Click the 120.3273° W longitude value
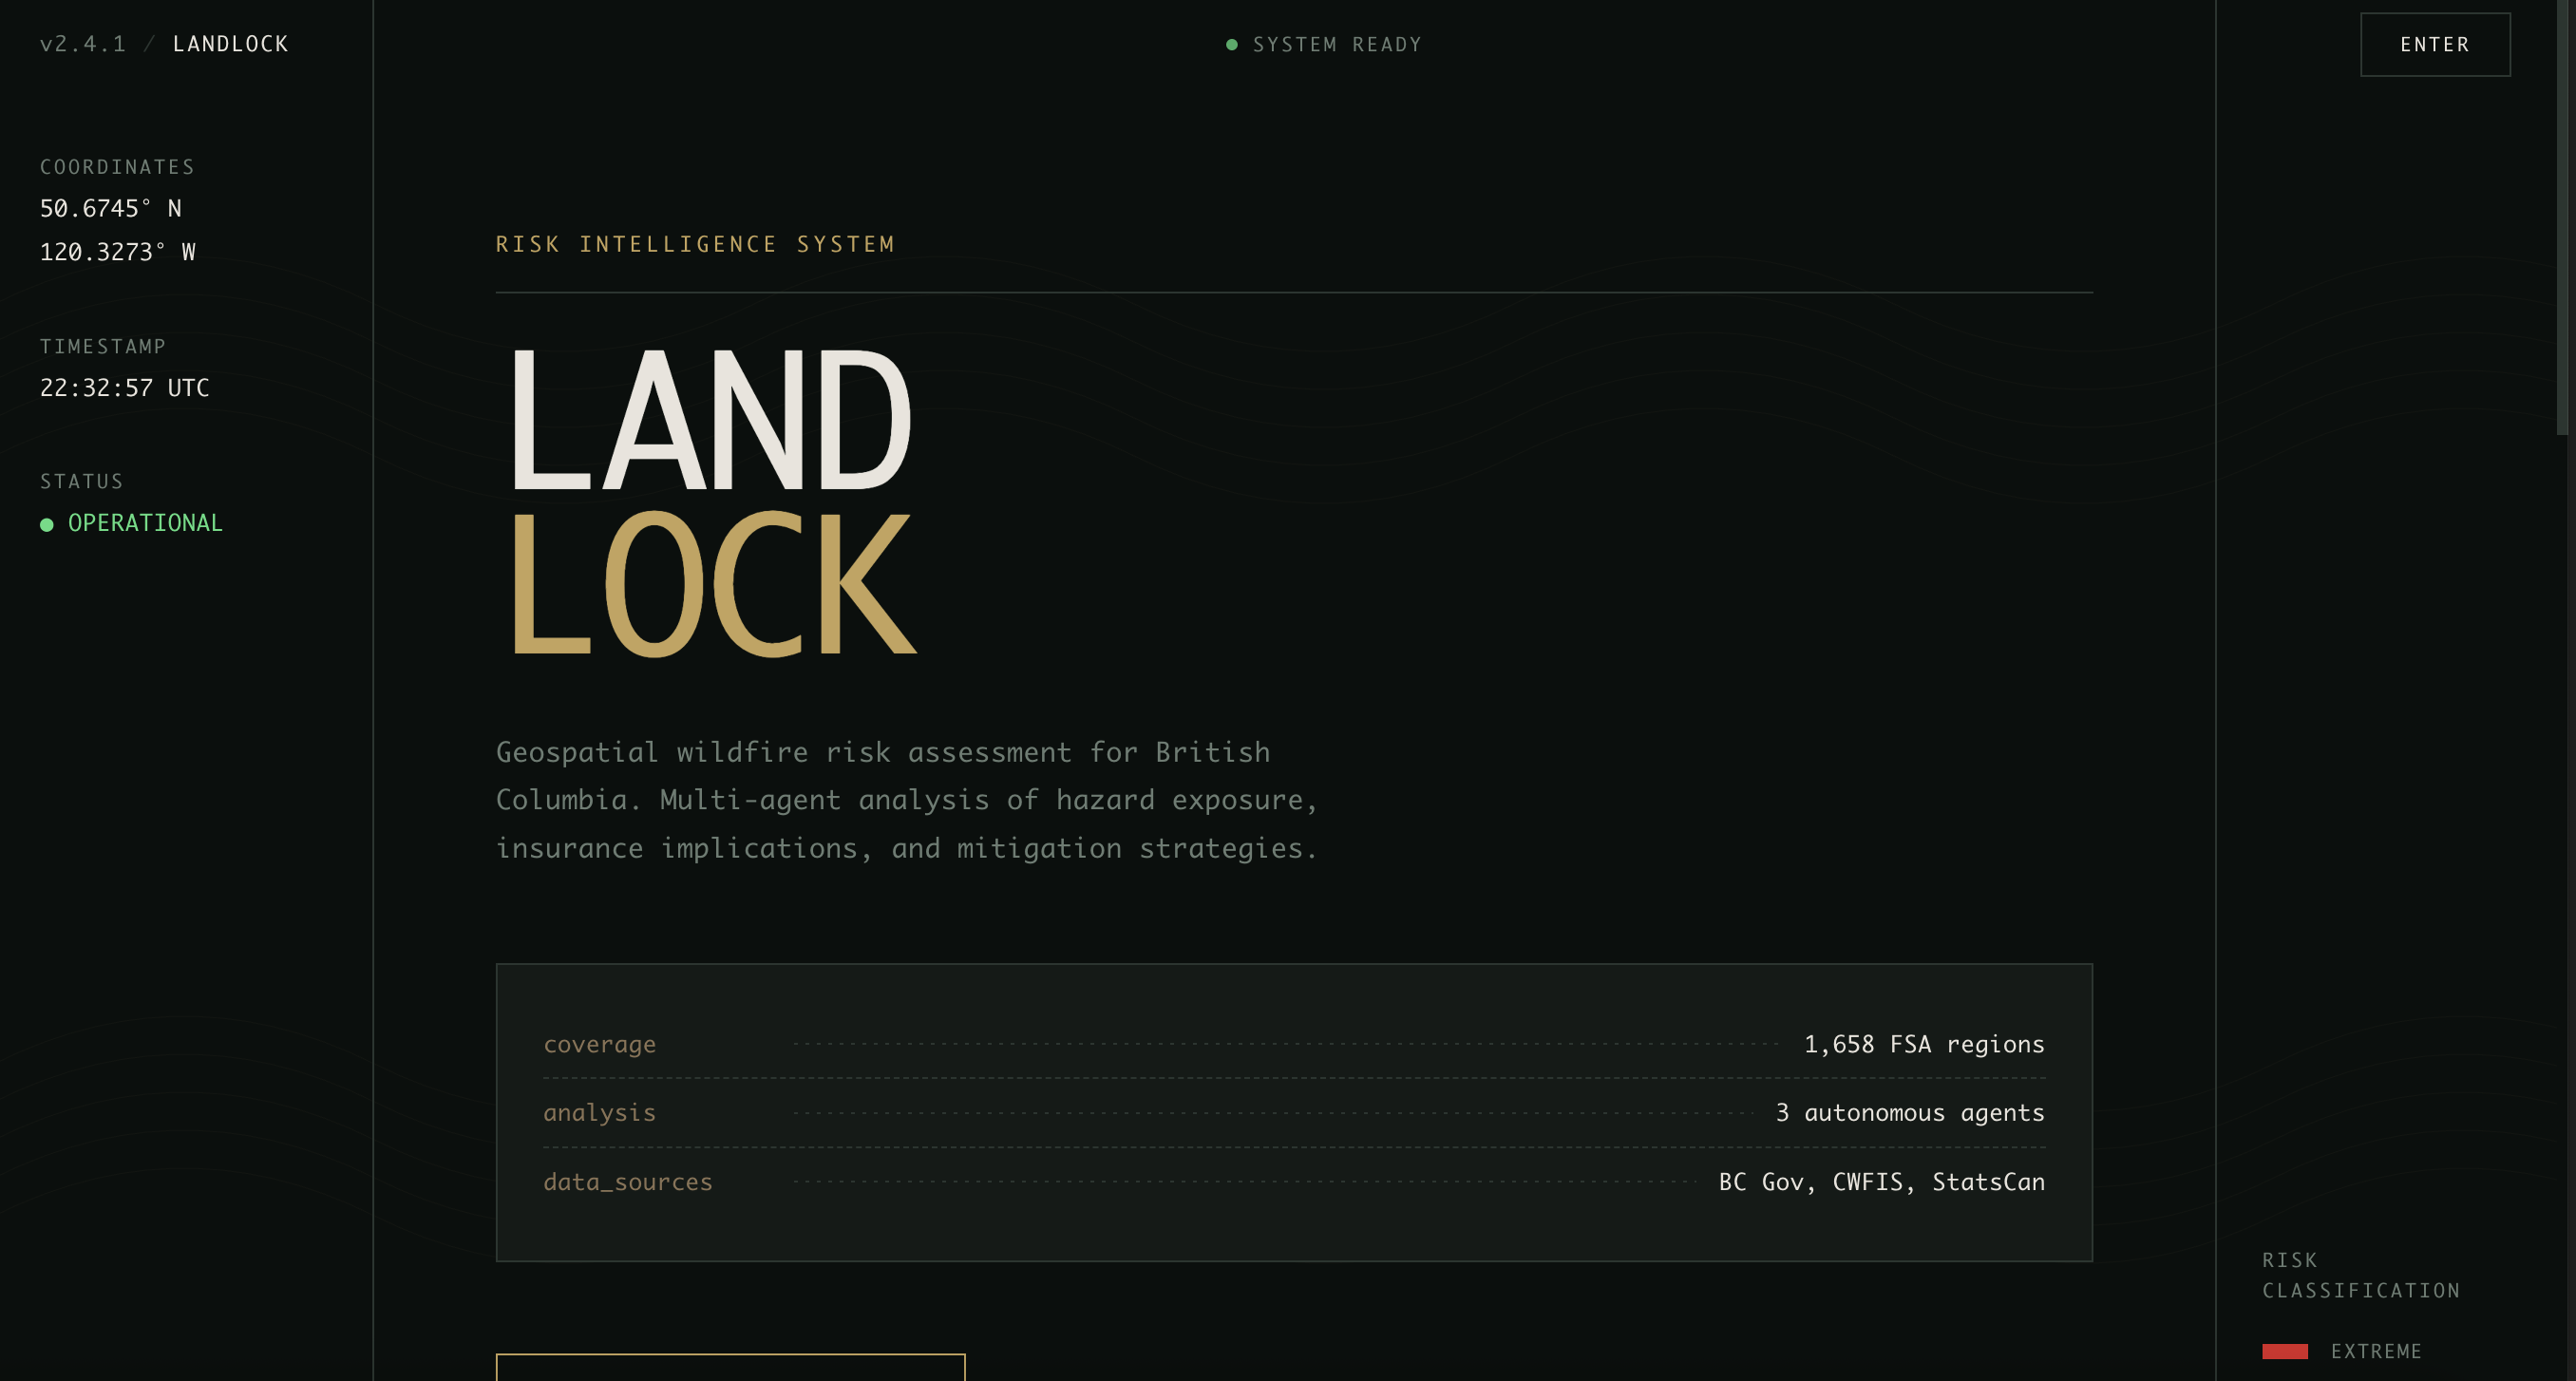This screenshot has width=2576, height=1381. 117,252
